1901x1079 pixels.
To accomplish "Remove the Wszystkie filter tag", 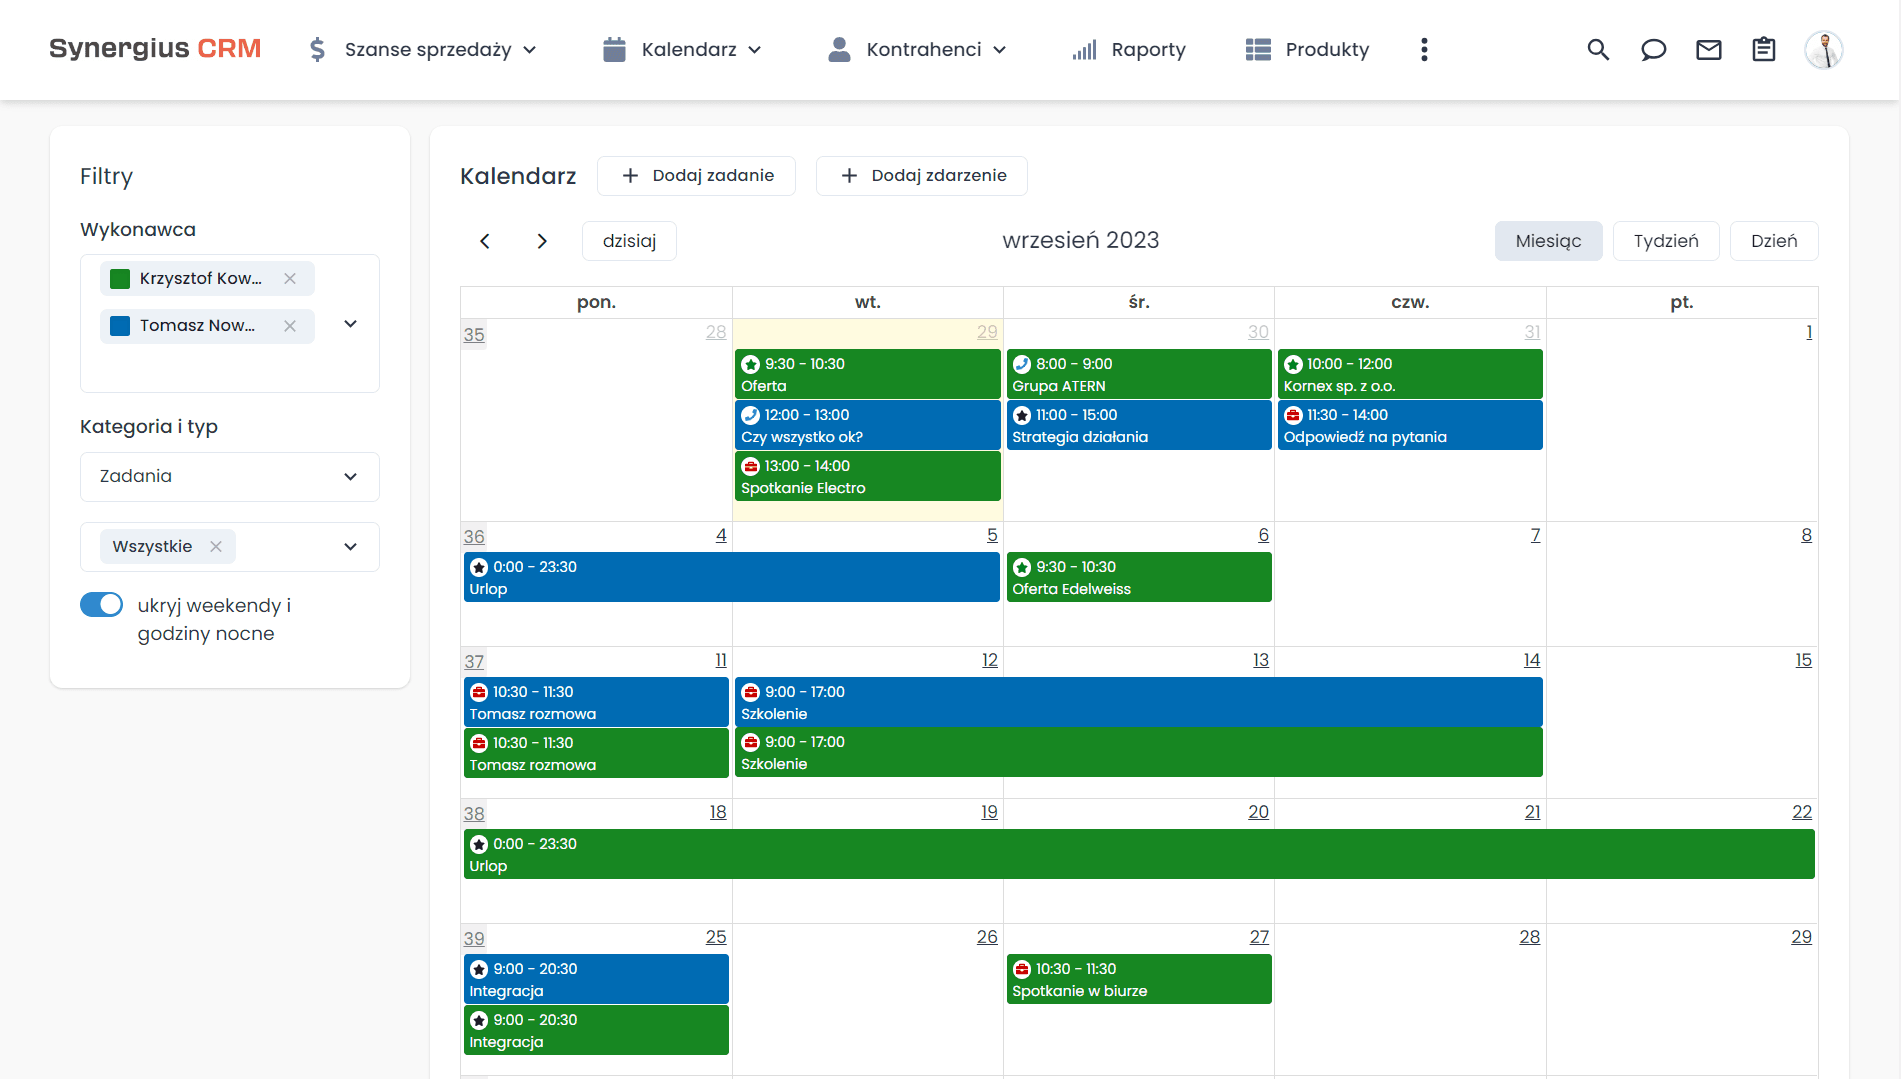I will click(216, 546).
